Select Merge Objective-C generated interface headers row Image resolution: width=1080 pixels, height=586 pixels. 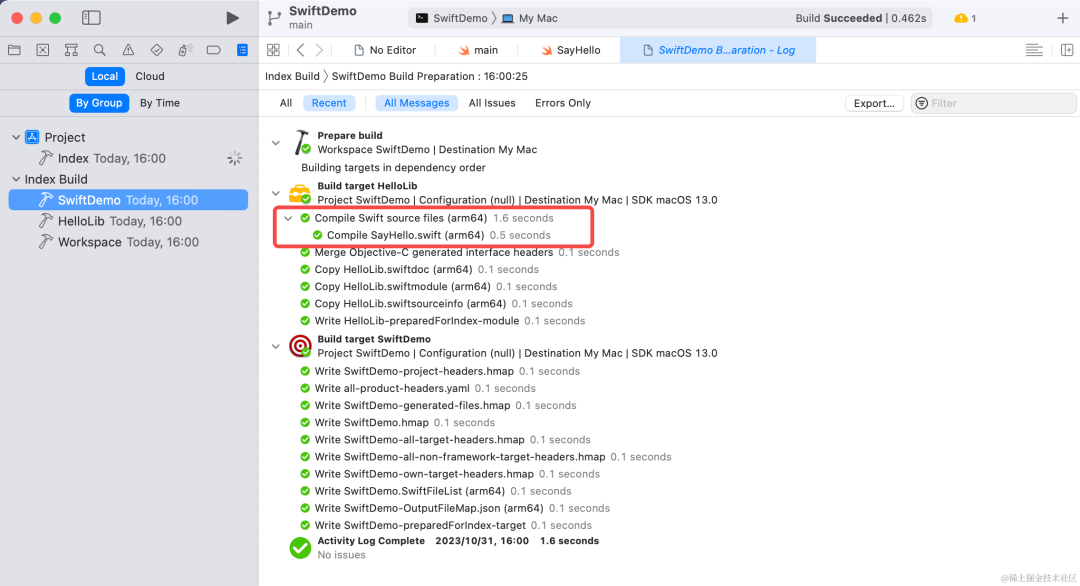click(459, 253)
